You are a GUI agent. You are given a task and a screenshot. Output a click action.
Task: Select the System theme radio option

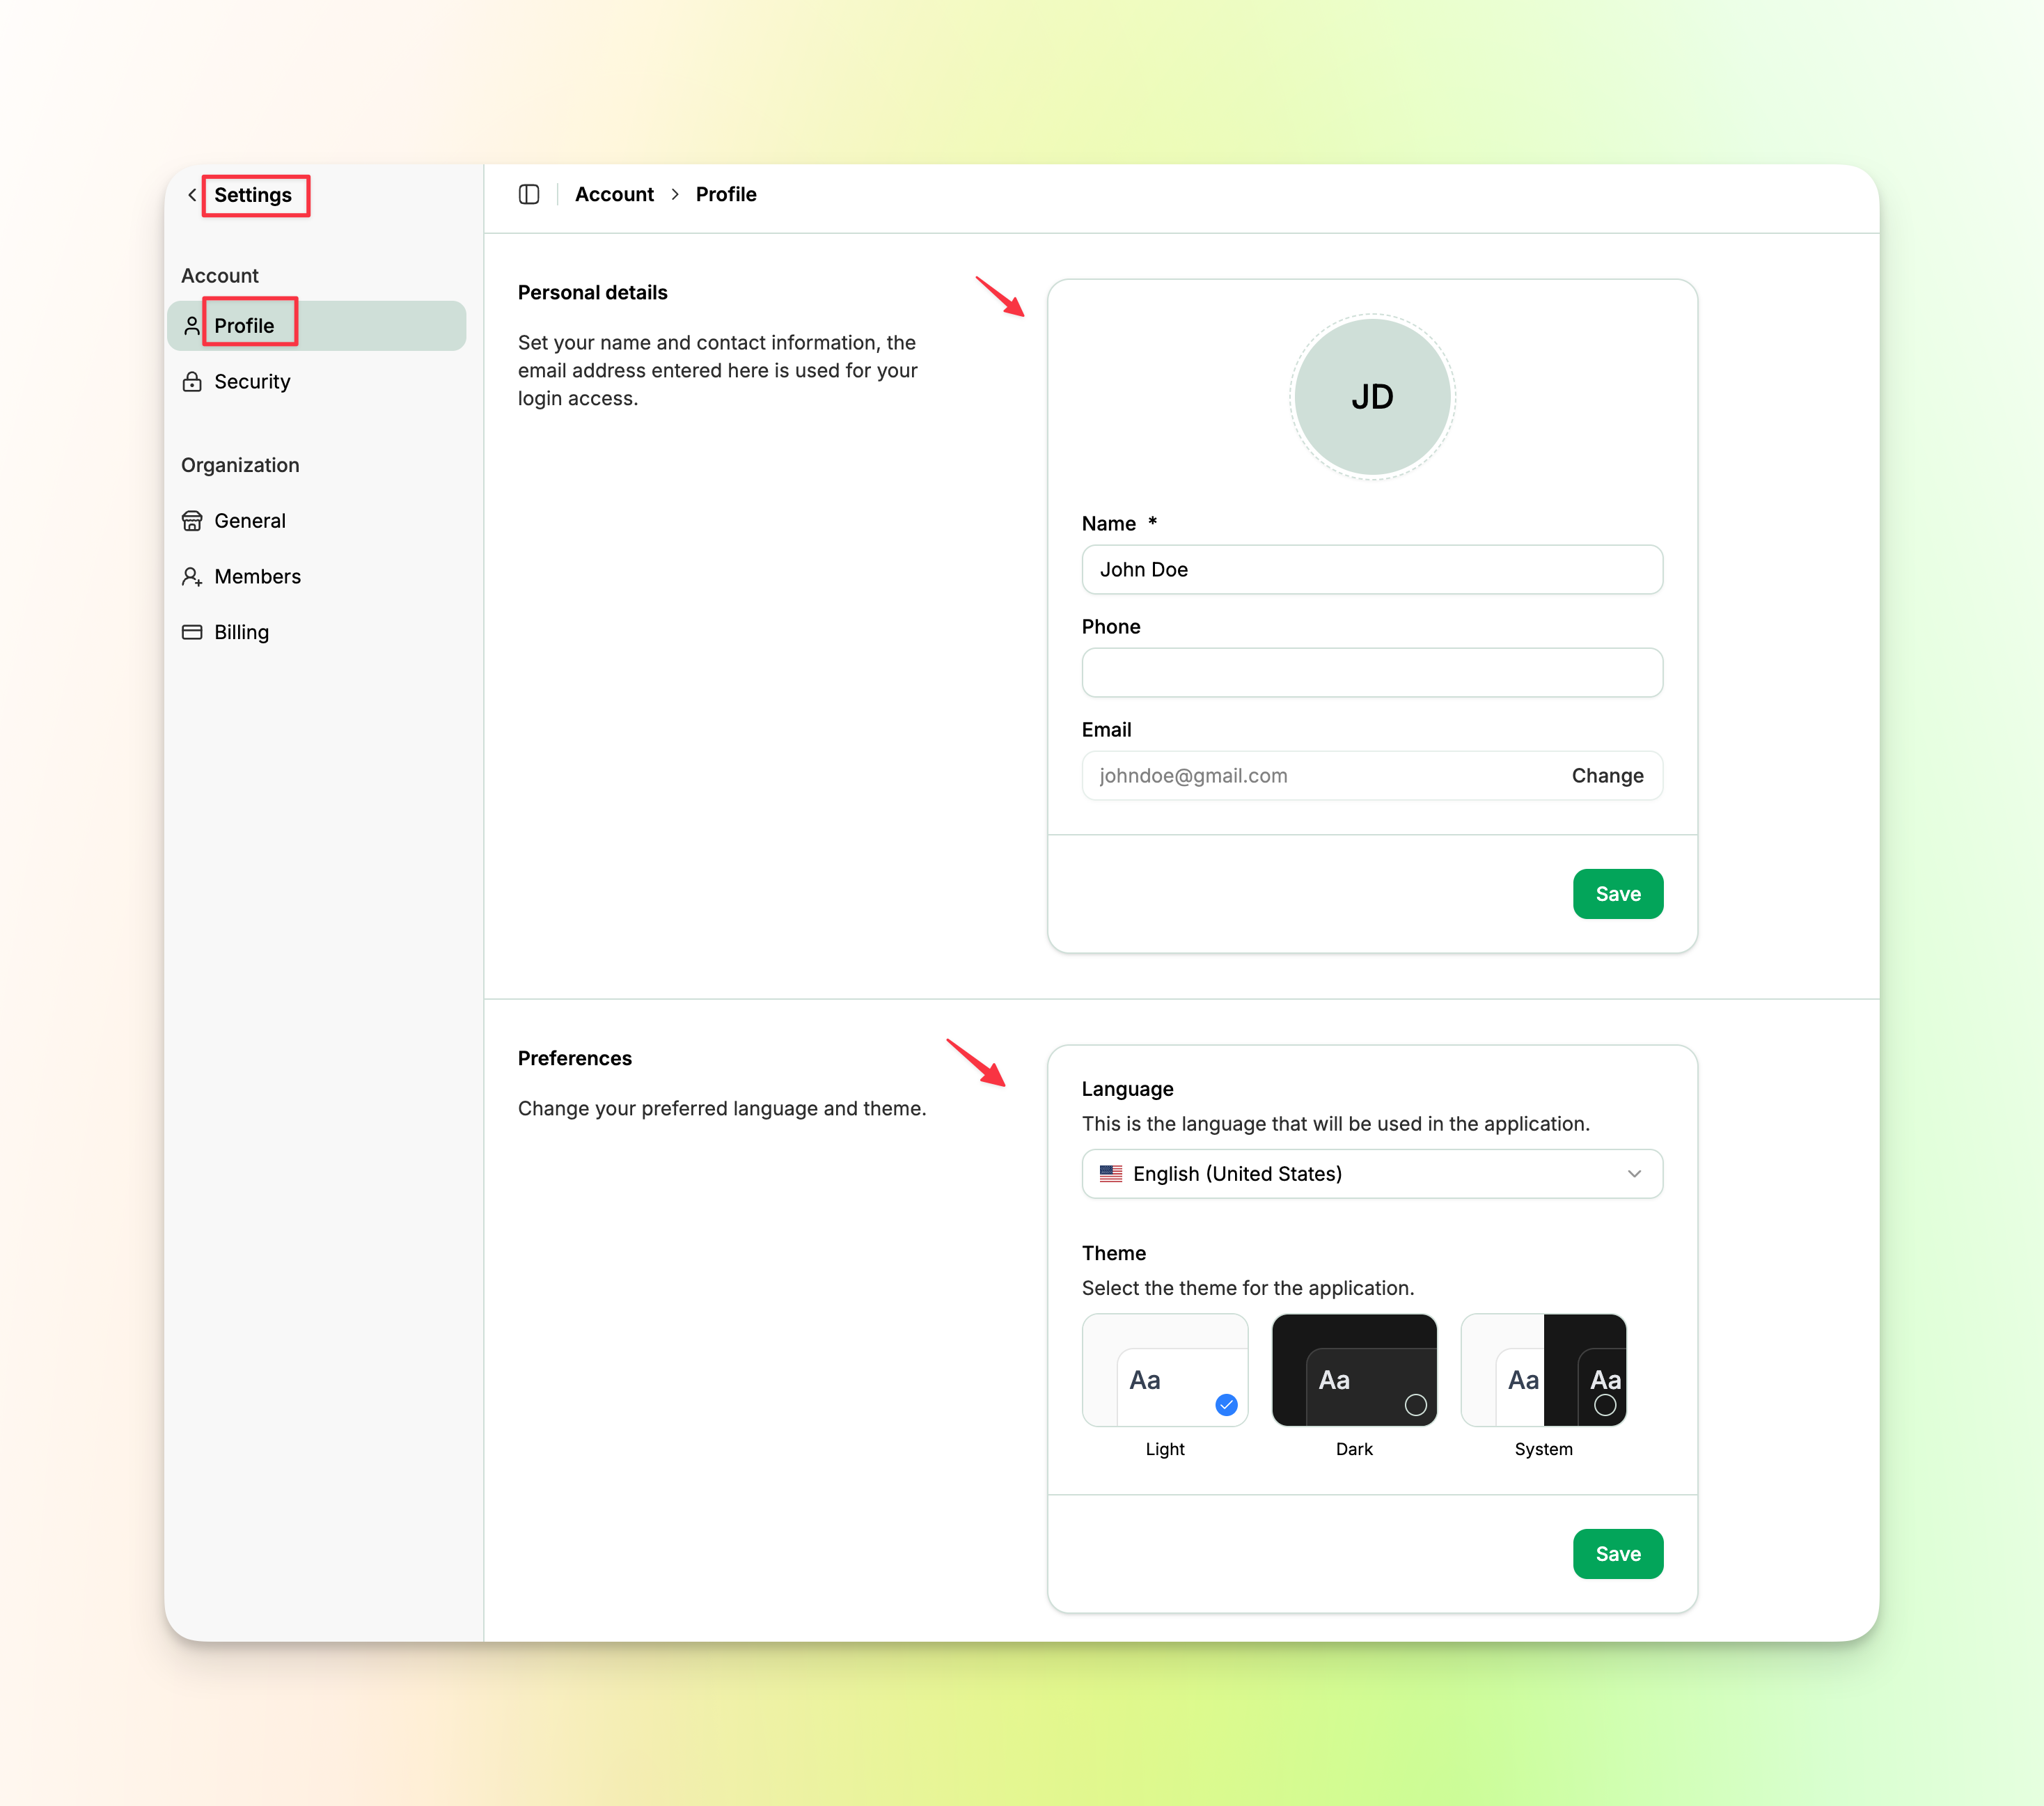pyautogui.click(x=1604, y=1405)
